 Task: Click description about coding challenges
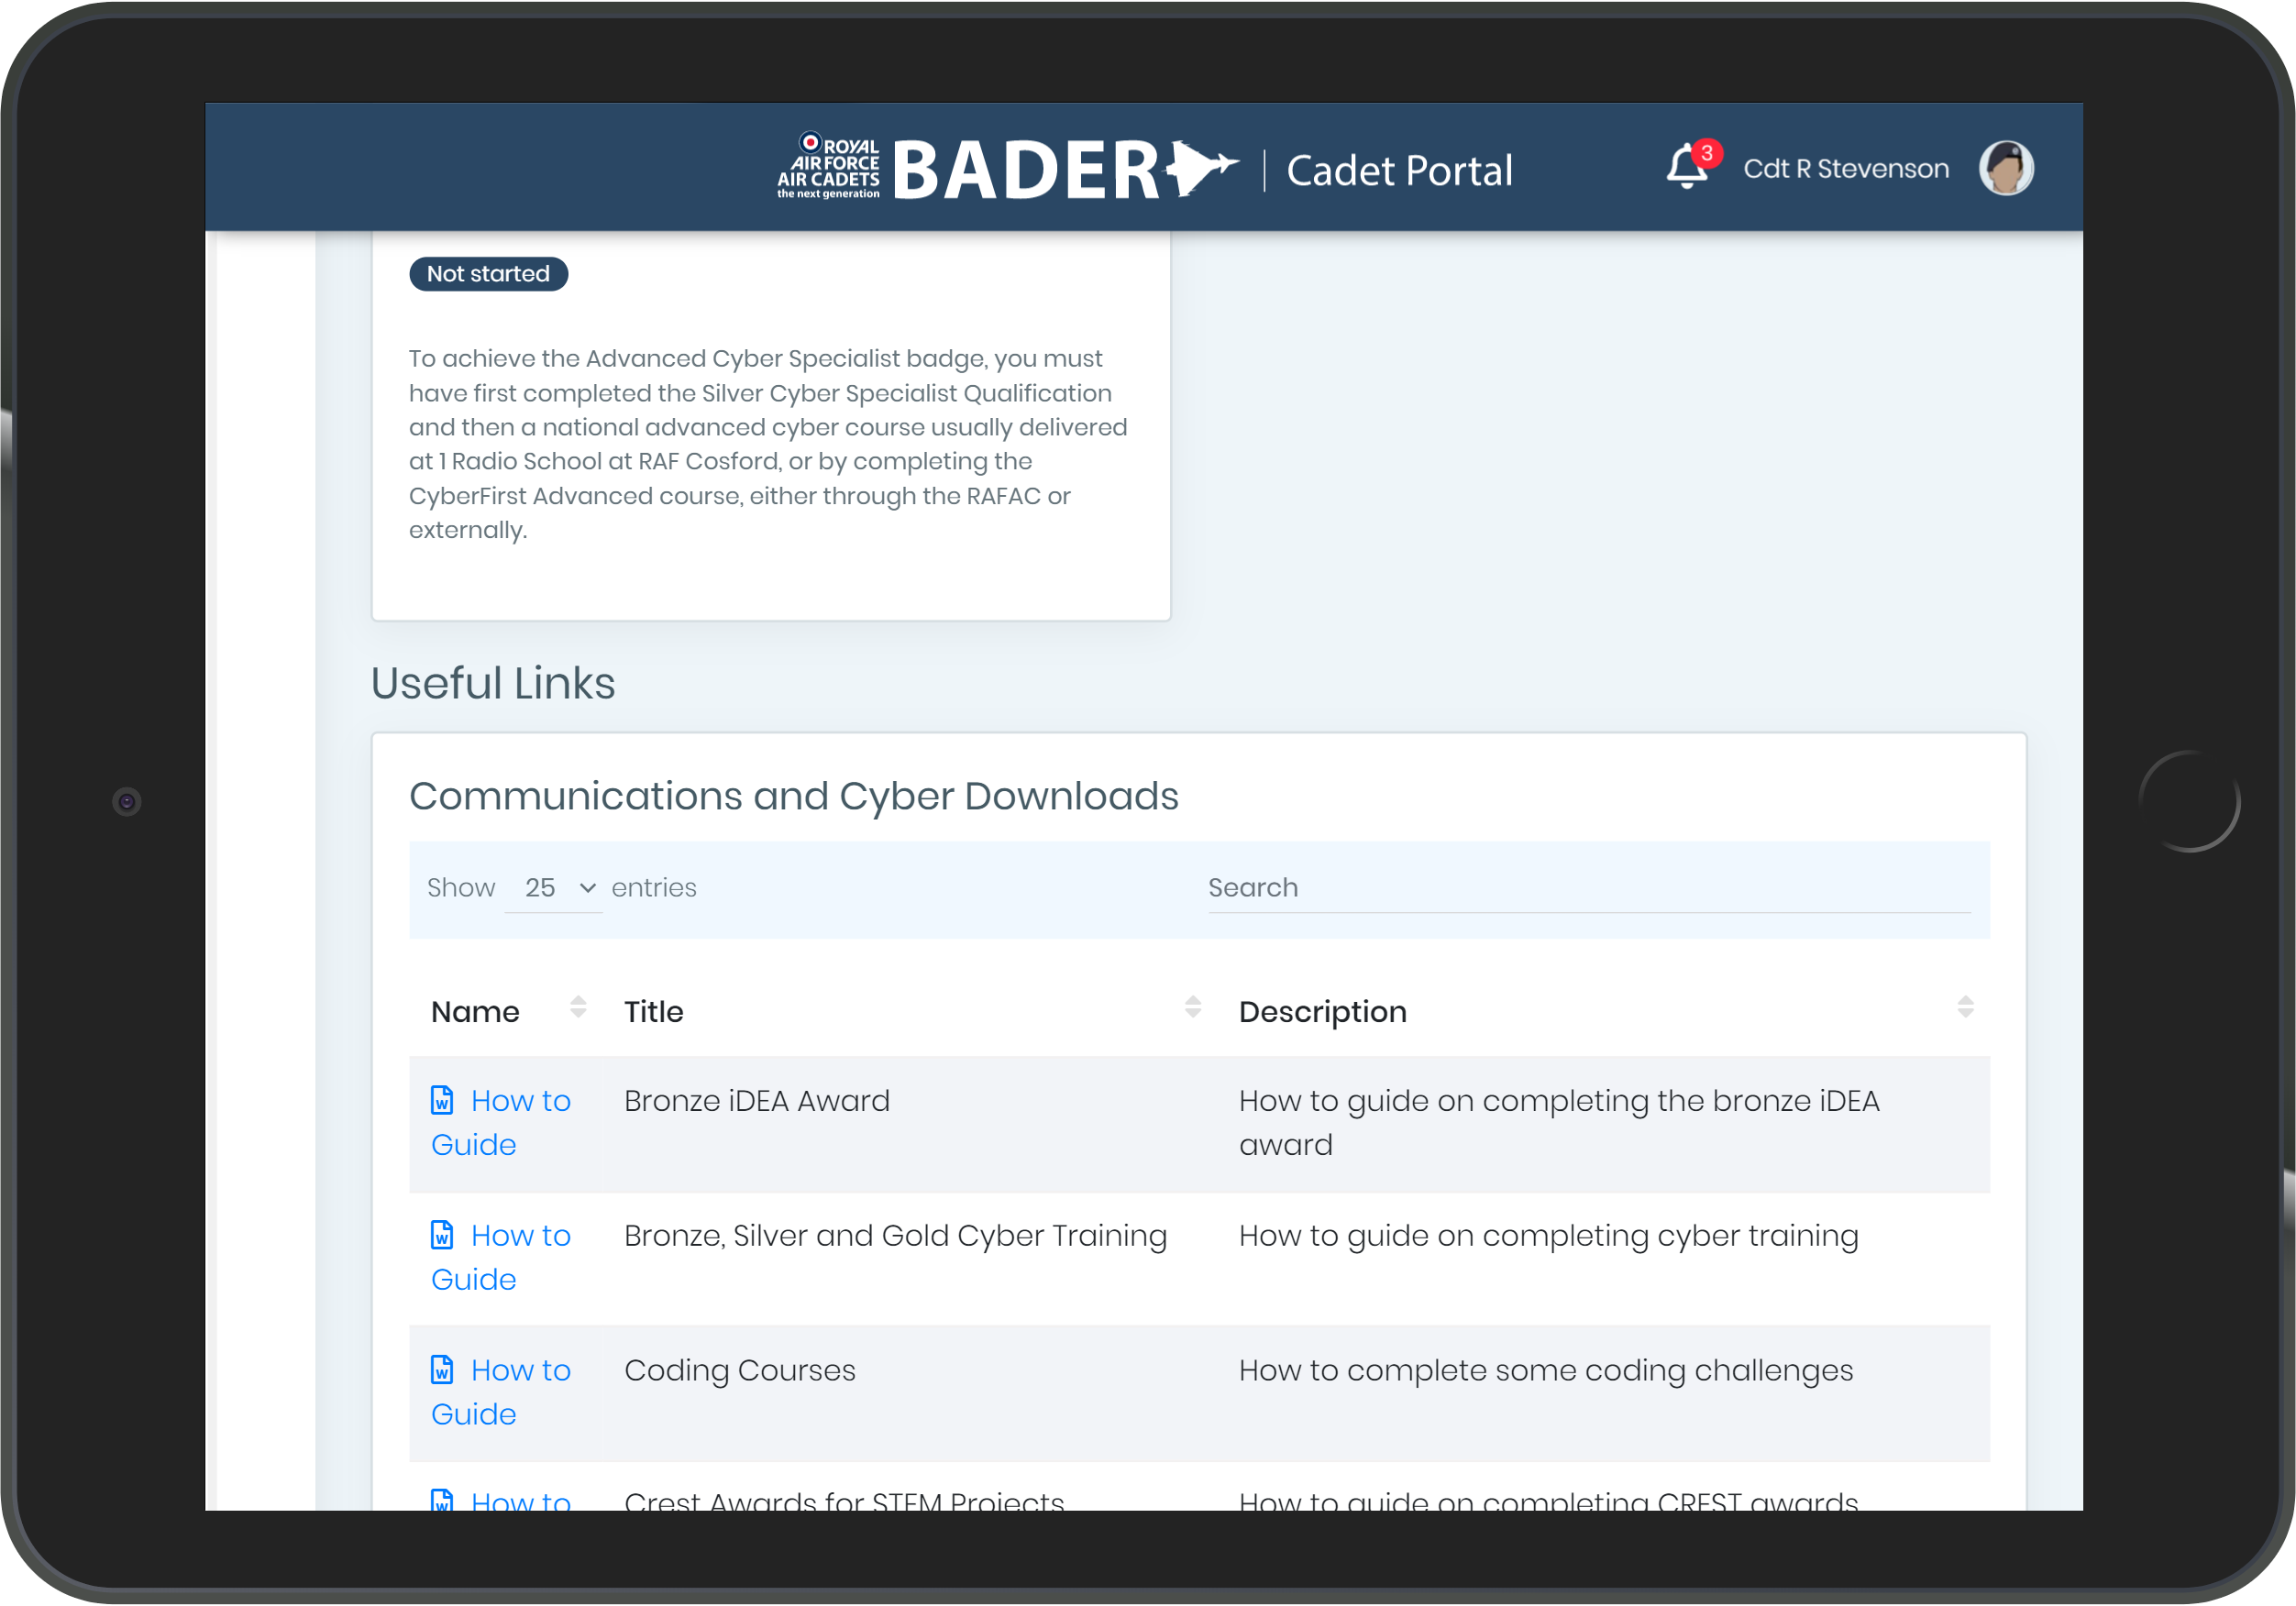(x=1546, y=1371)
